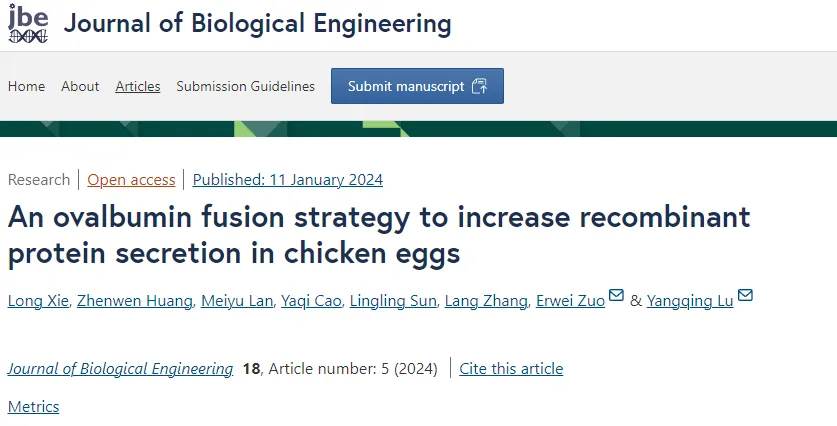Open author Yaqi Cao's profile
Viewport: 837px width, 426px height.
click(x=311, y=301)
